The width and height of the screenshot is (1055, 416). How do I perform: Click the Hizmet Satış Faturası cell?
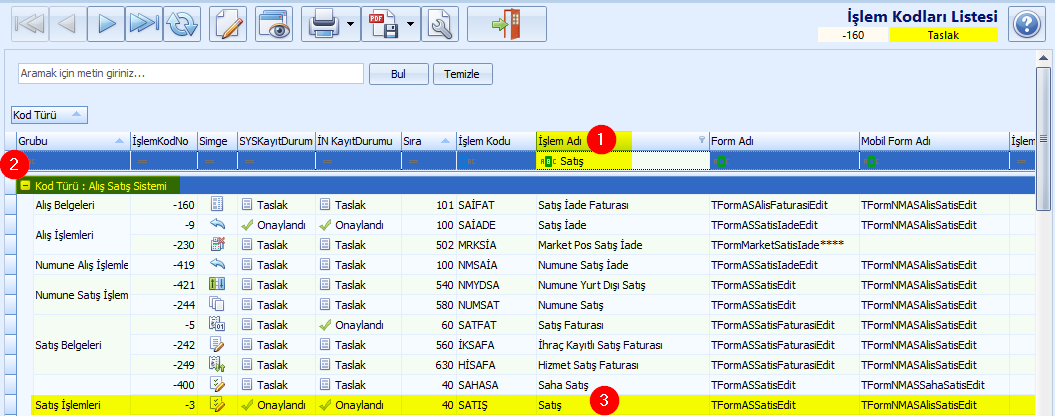(623, 366)
